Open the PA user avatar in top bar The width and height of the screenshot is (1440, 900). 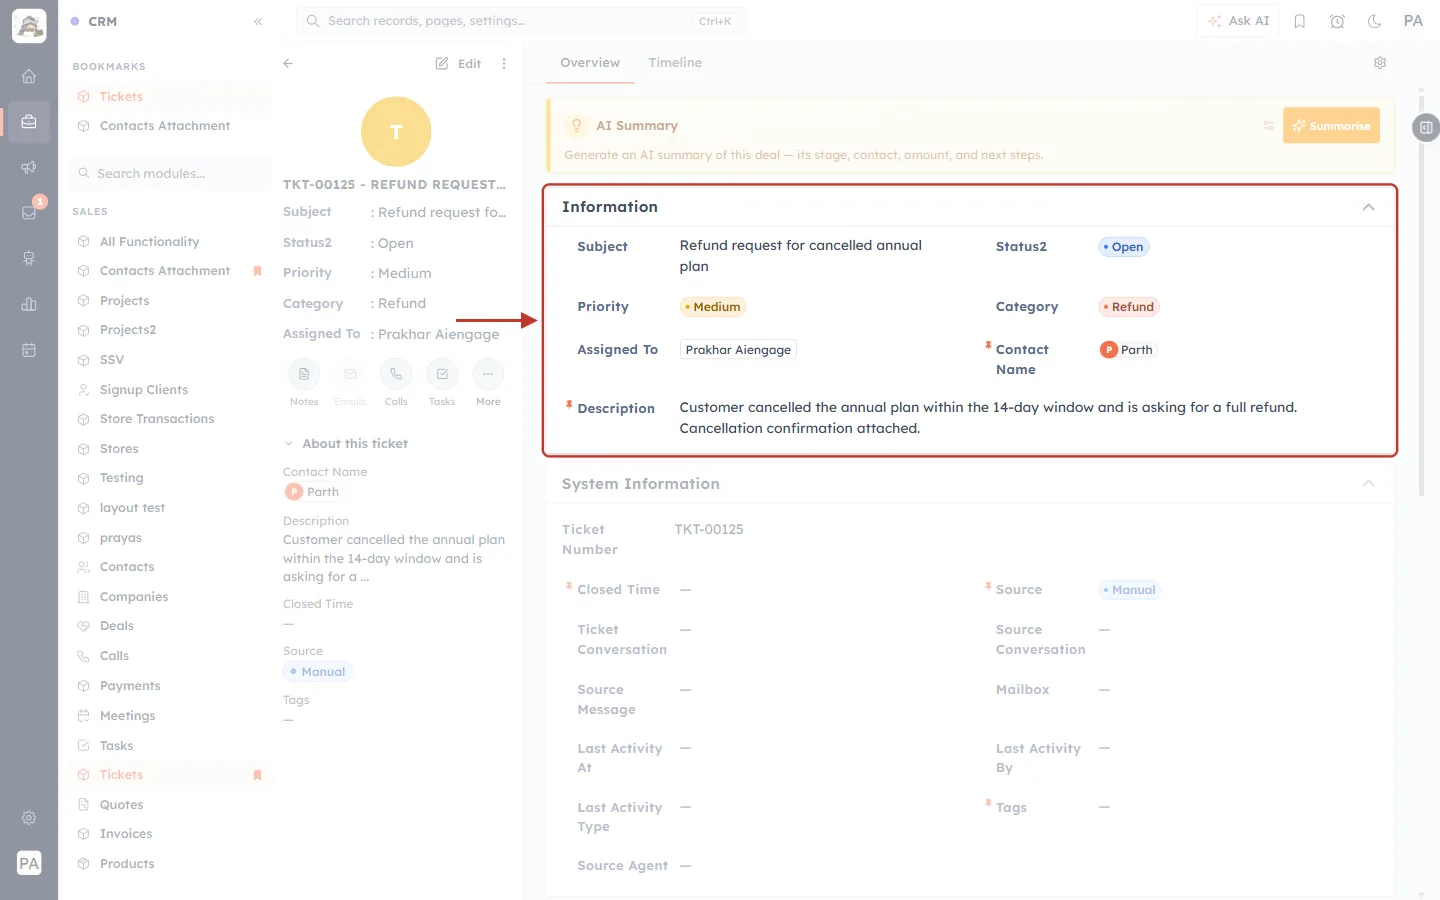pos(1413,21)
